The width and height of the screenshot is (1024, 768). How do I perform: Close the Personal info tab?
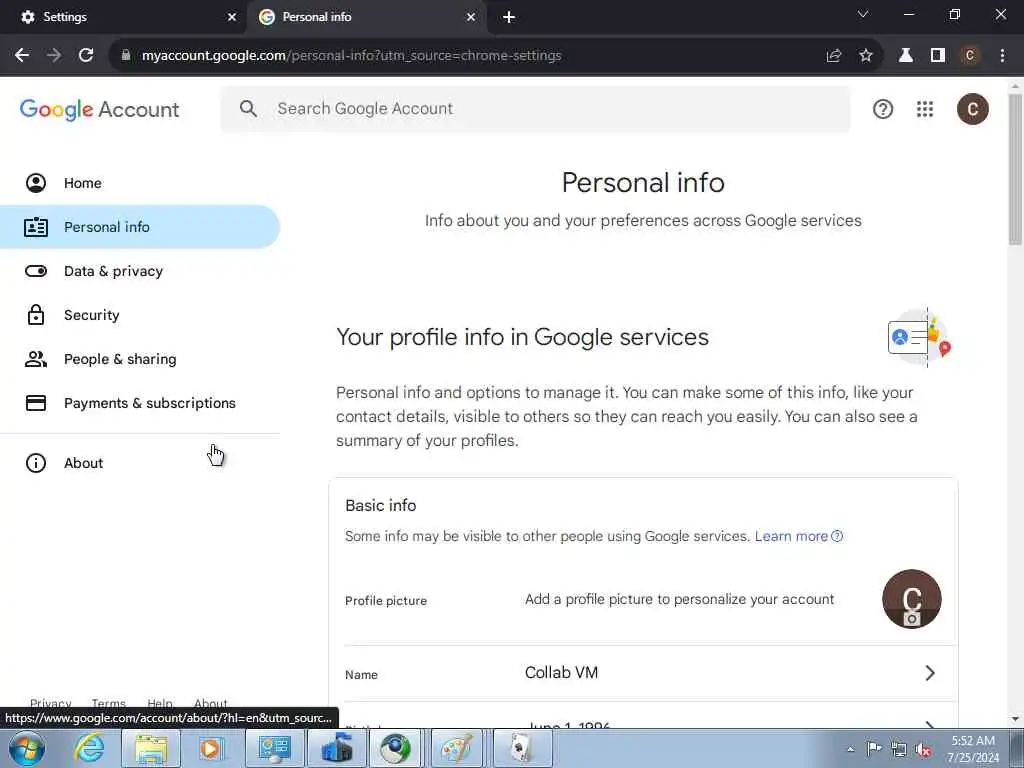click(x=471, y=17)
